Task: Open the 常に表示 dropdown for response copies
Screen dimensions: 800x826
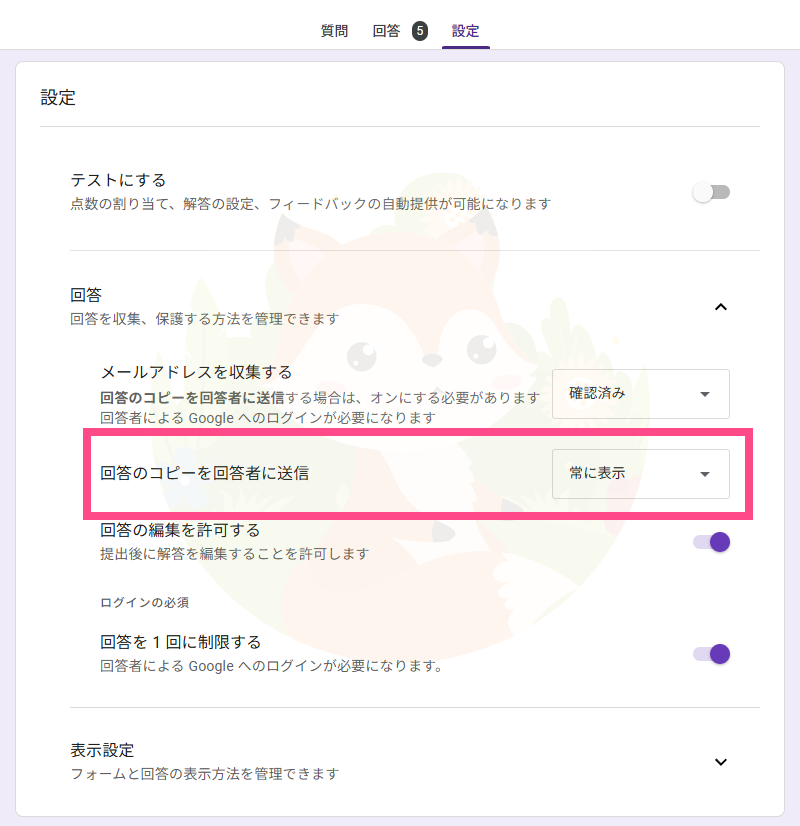Action: [x=640, y=473]
